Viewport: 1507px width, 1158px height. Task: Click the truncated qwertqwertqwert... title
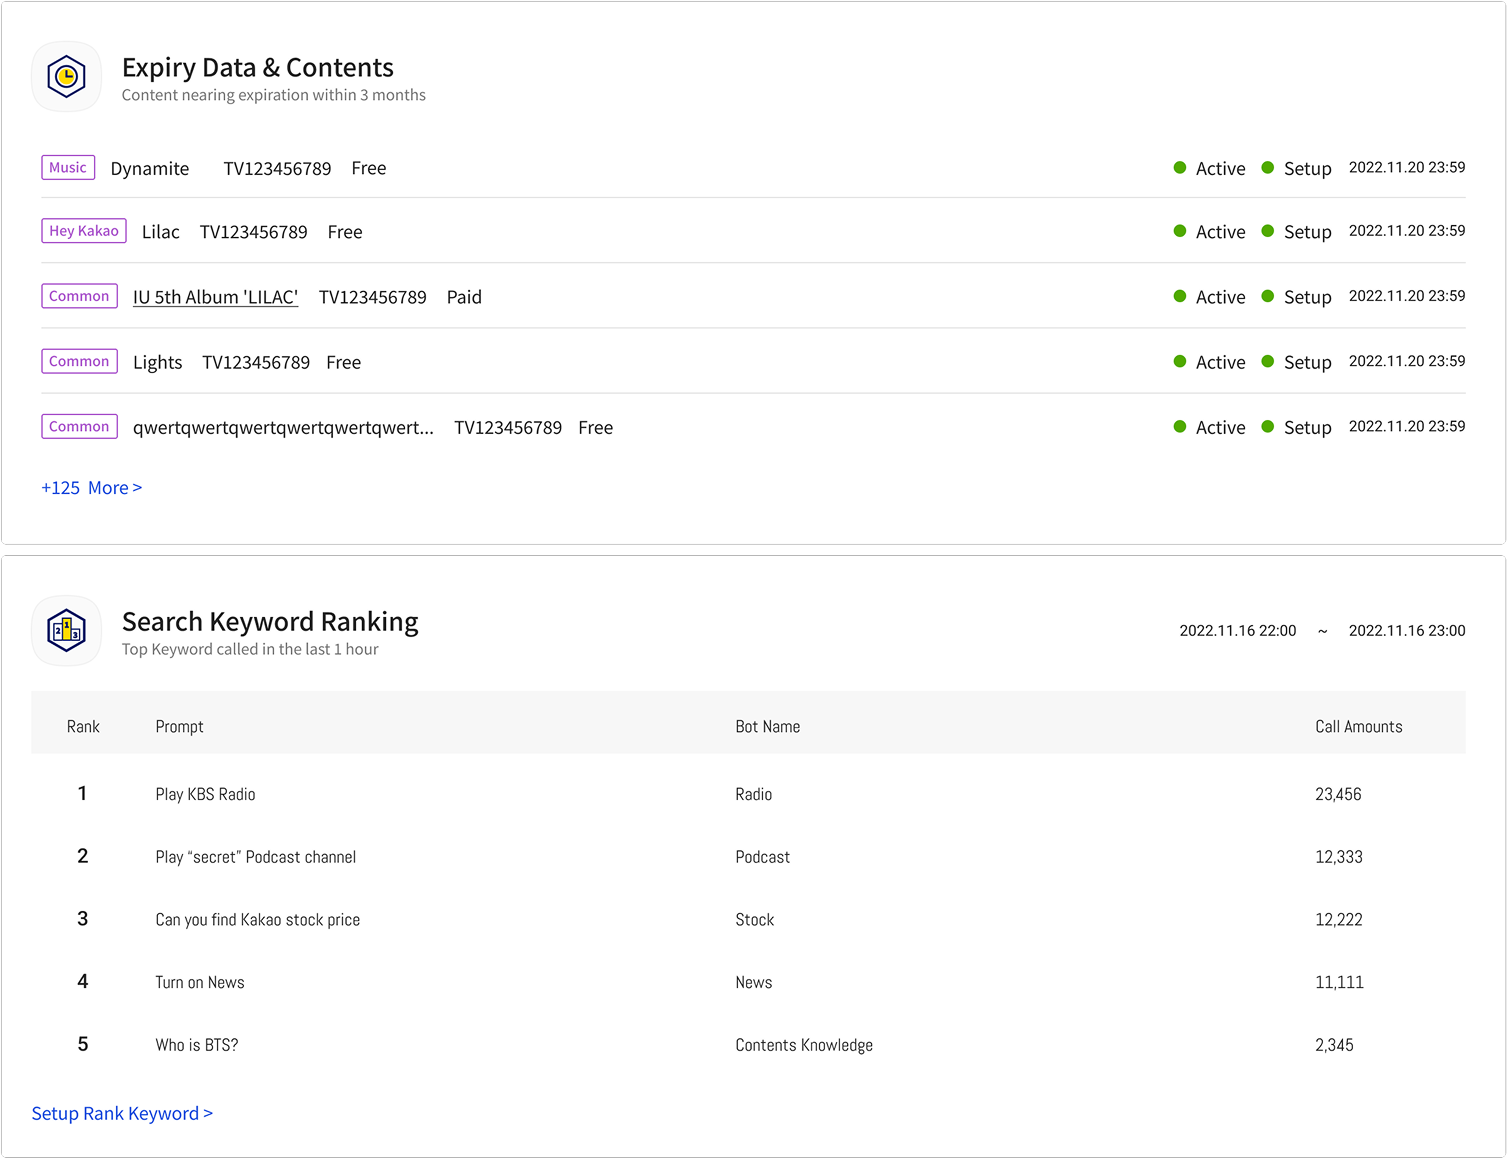coord(283,428)
